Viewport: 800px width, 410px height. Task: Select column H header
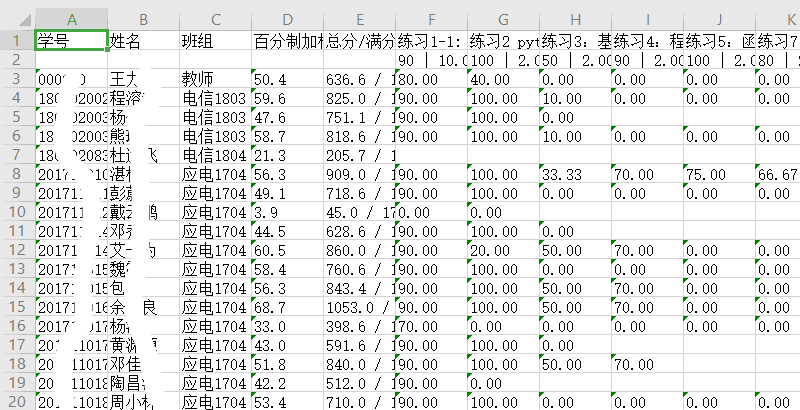(575, 20)
